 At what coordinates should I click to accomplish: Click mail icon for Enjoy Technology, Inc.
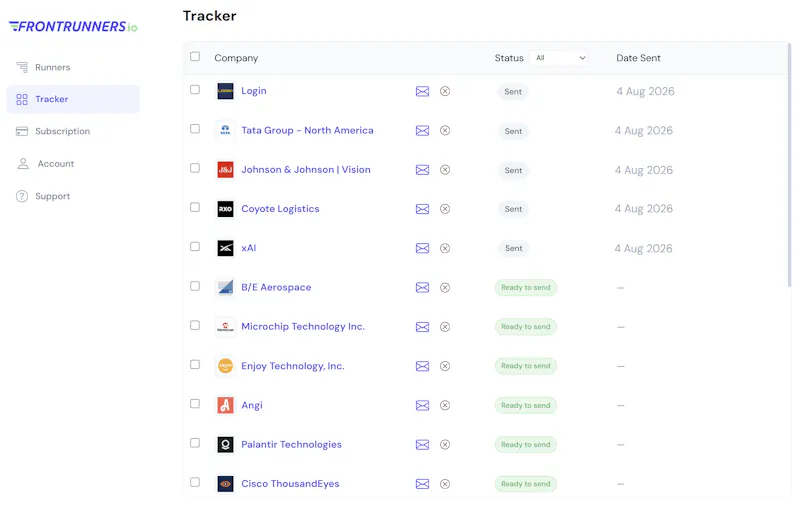(422, 366)
